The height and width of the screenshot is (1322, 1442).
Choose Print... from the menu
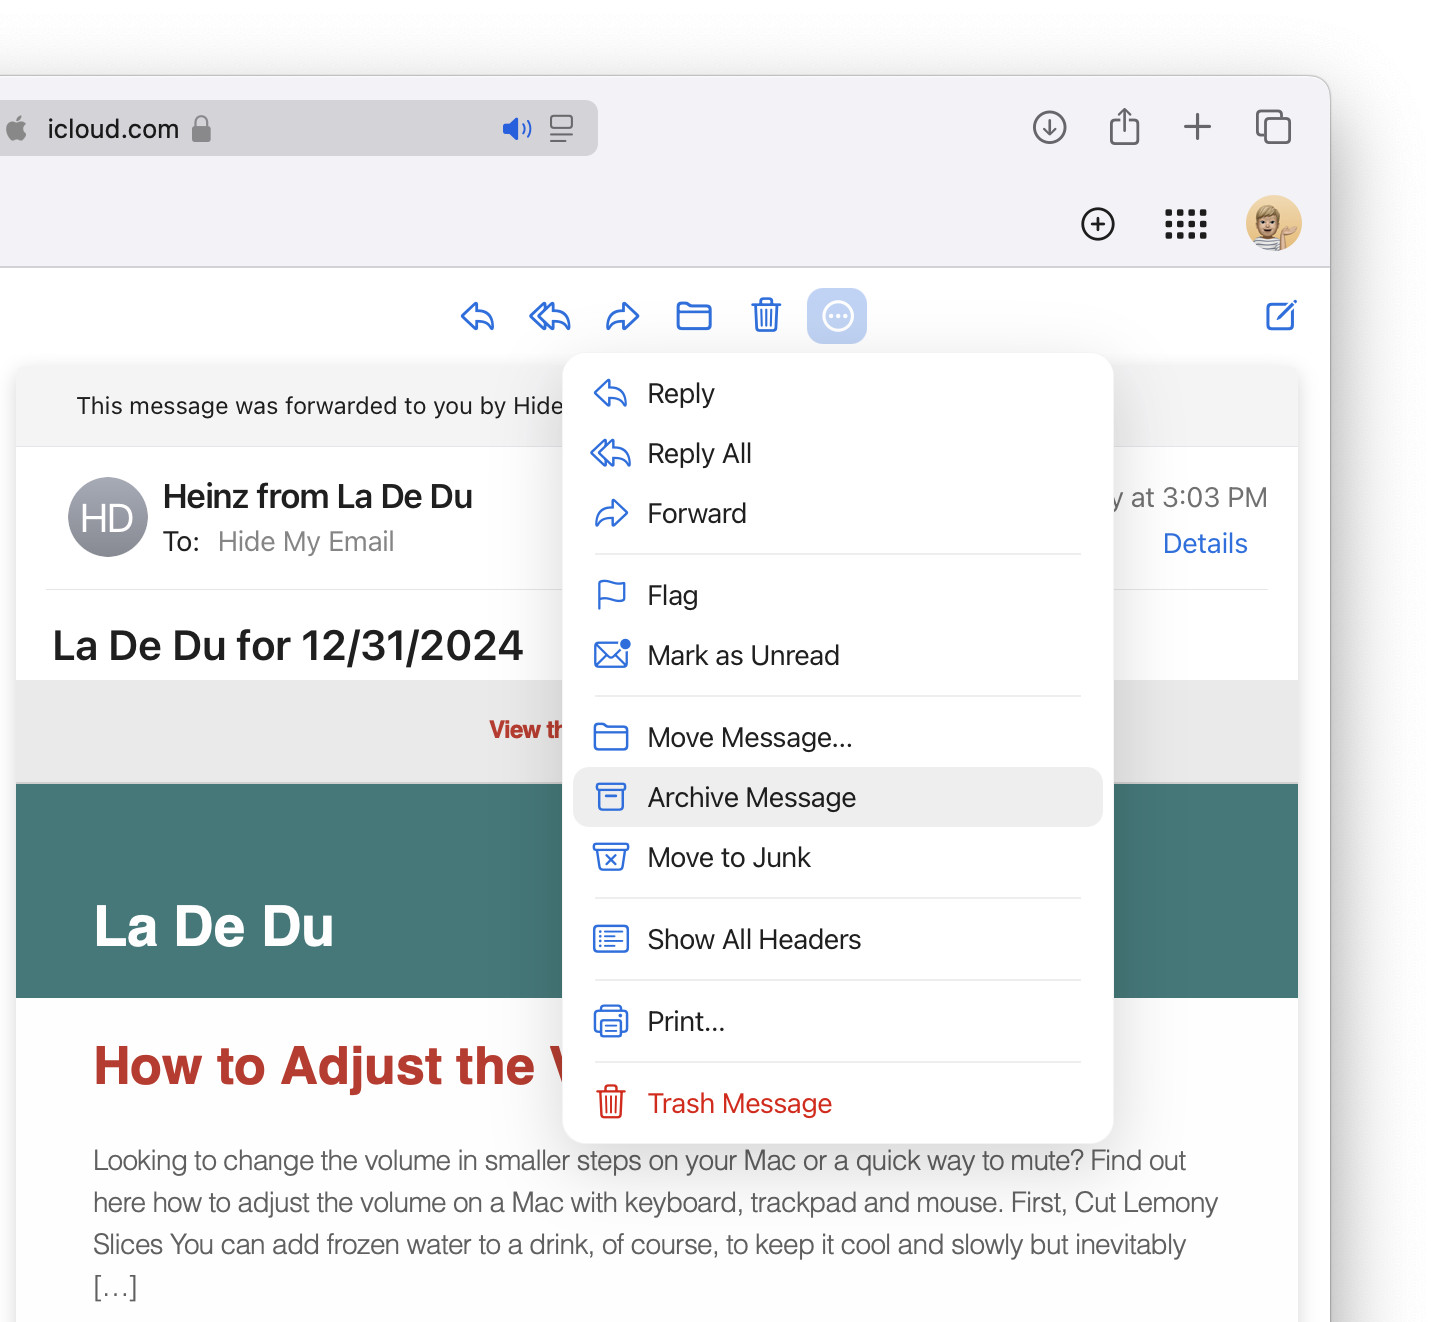(x=838, y=1021)
